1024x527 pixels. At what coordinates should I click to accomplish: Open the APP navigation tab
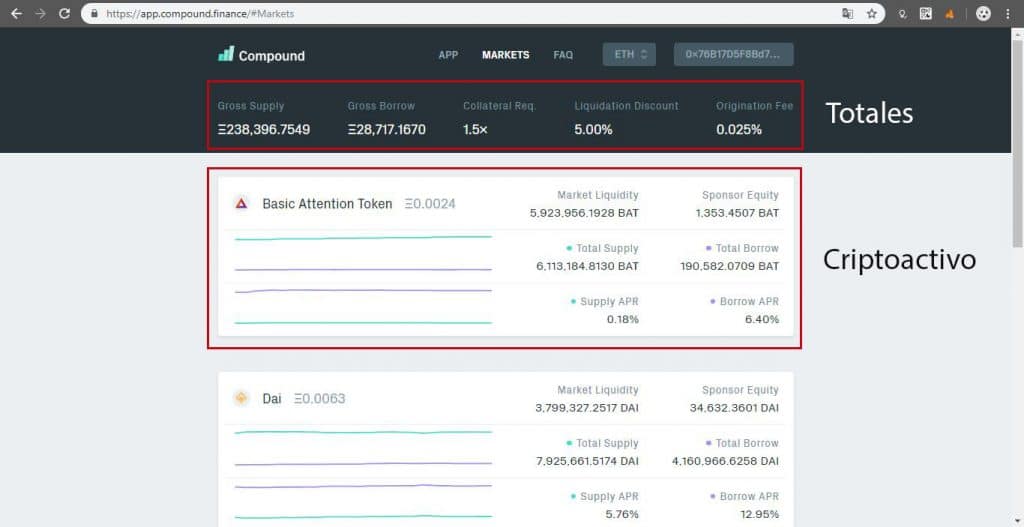(448, 55)
